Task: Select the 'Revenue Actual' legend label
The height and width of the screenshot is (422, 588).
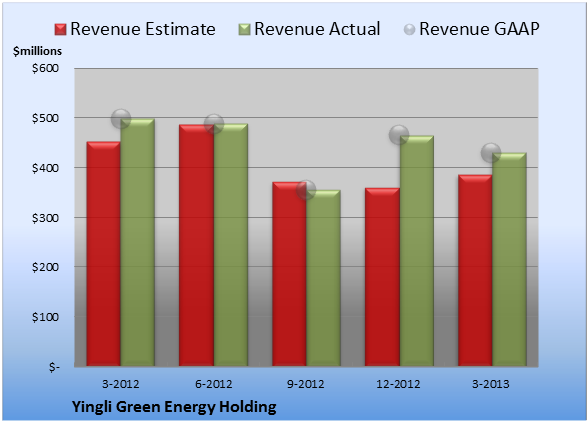Action: (317, 29)
